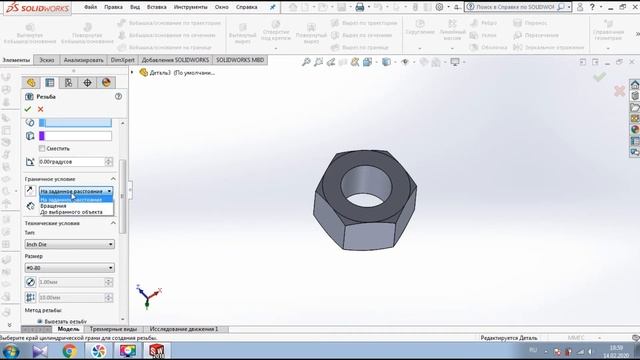Click the user login icon
Image resolution: width=640 pixels, height=360 pixels.
tap(580, 7)
